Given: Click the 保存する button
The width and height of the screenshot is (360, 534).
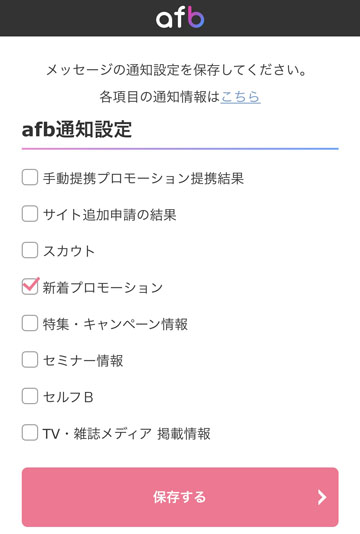Looking at the screenshot, I should (180, 497).
